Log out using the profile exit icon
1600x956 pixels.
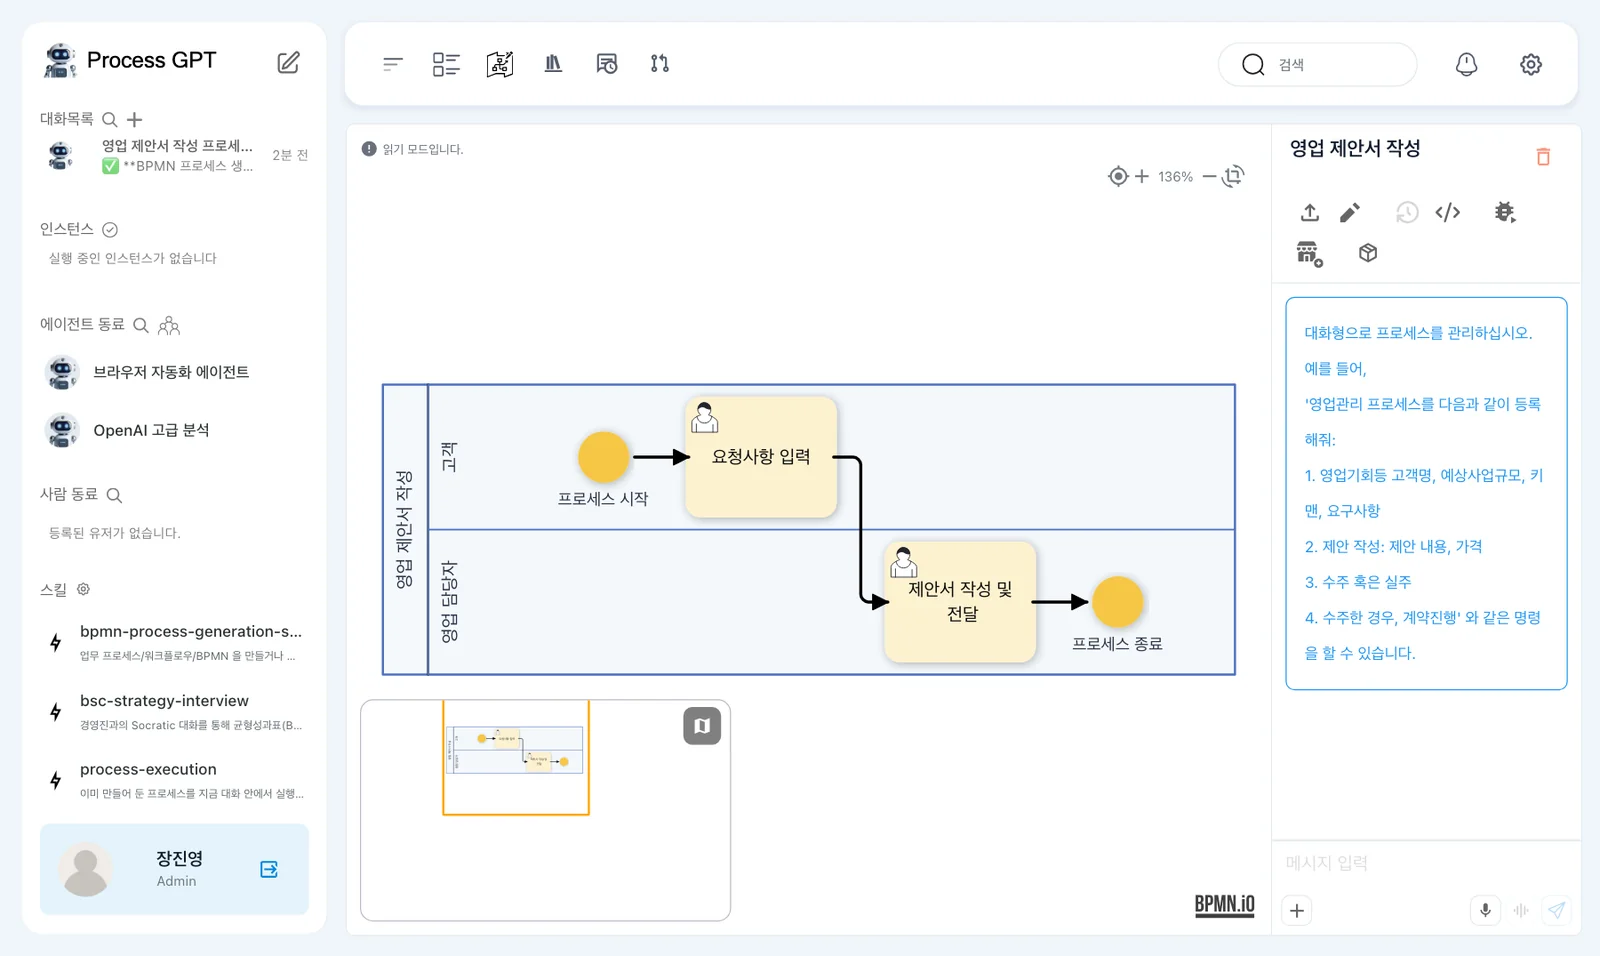tap(269, 869)
